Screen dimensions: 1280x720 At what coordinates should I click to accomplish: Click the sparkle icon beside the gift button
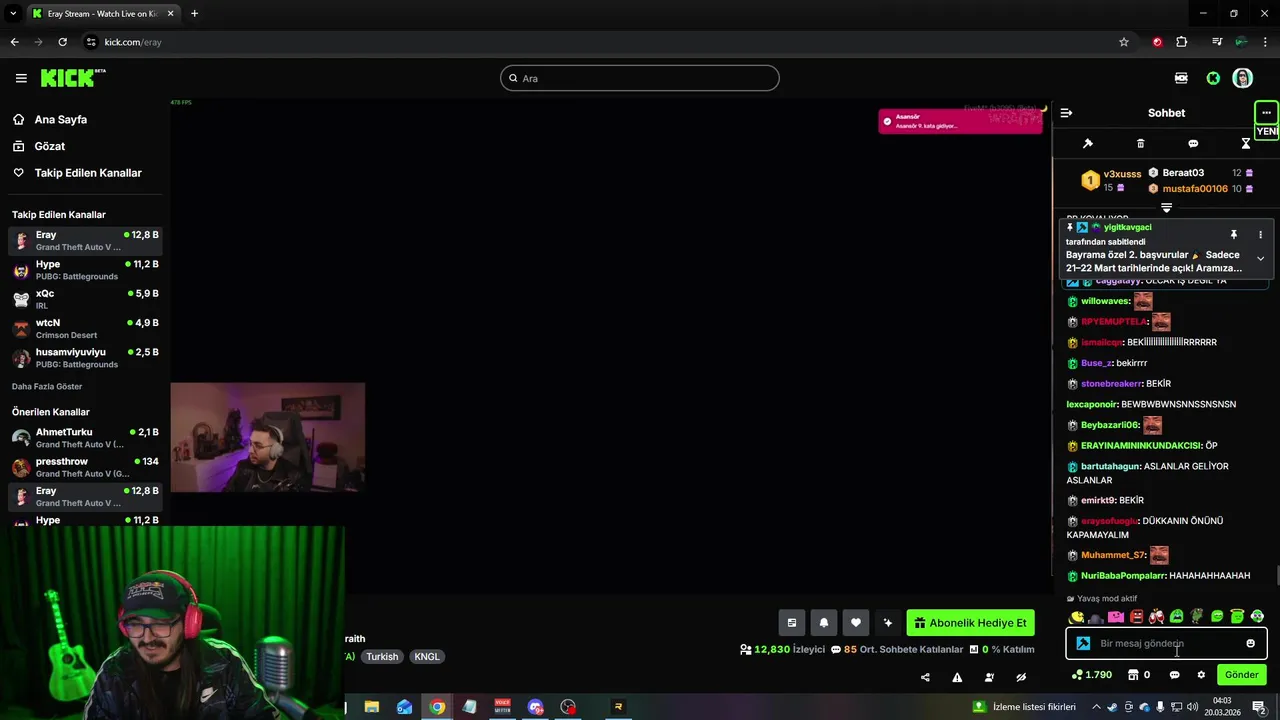point(888,623)
